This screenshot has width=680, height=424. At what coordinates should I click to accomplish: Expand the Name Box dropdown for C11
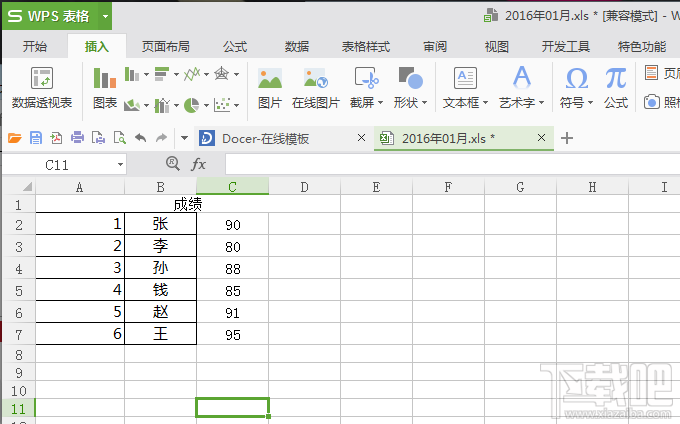120,165
